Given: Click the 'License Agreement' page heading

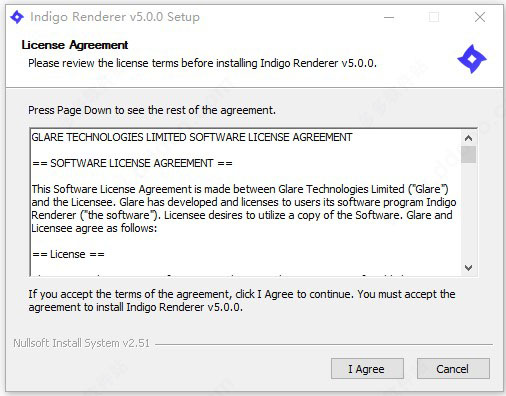Looking at the screenshot, I should (75, 45).
